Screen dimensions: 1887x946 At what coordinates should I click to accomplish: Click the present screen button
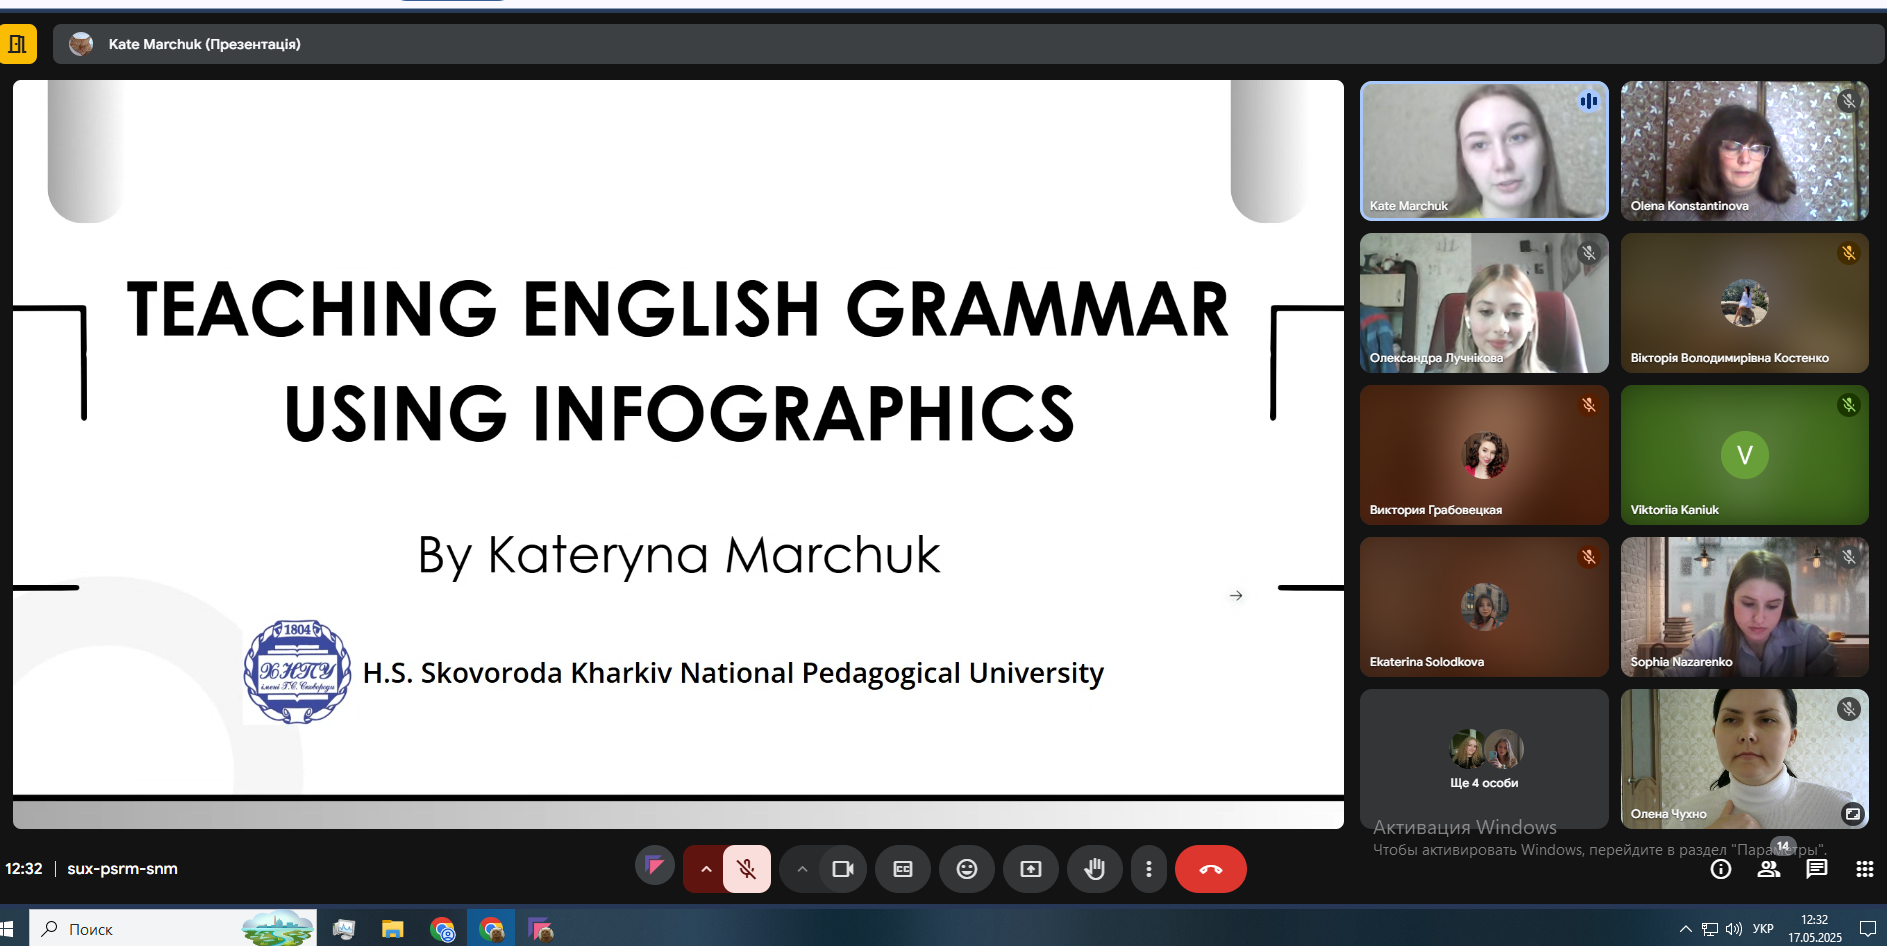1031,869
